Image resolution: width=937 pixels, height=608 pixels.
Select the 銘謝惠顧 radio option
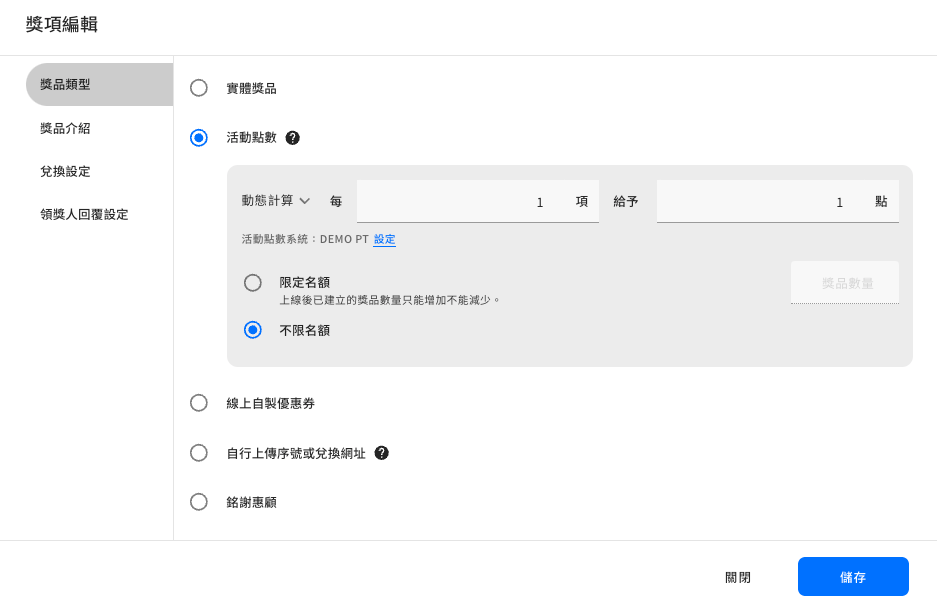pyautogui.click(x=199, y=502)
